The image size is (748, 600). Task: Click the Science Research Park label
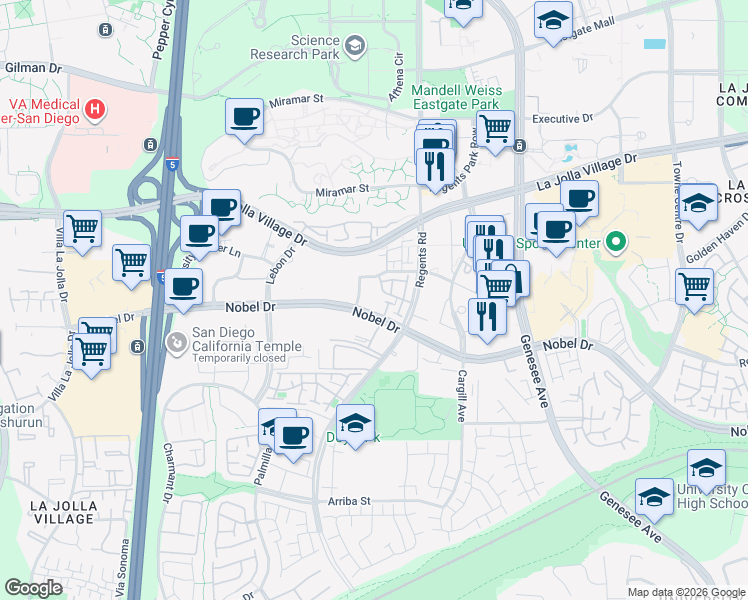pyautogui.click(x=295, y=47)
